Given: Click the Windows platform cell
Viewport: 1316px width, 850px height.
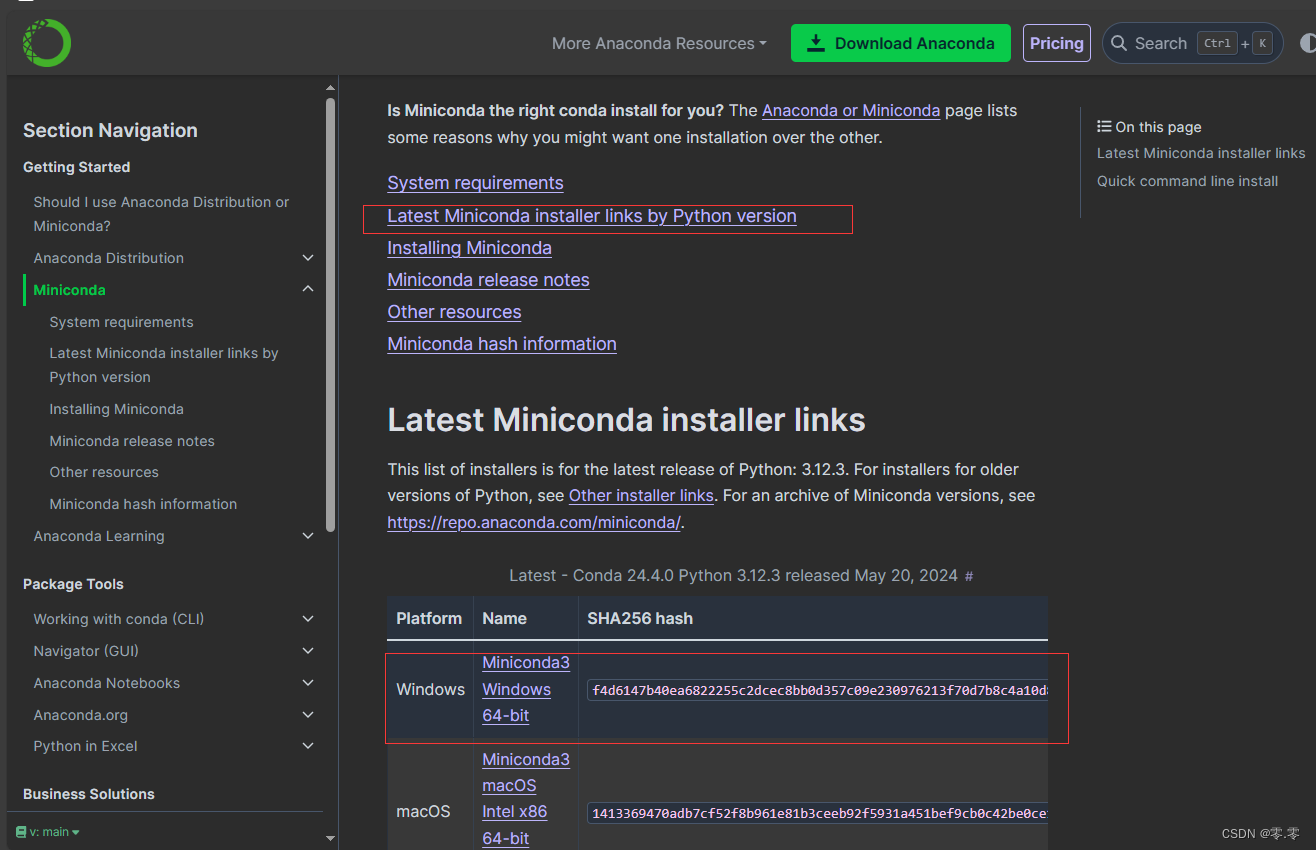Looking at the screenshot, I should (x=430, y=689).
